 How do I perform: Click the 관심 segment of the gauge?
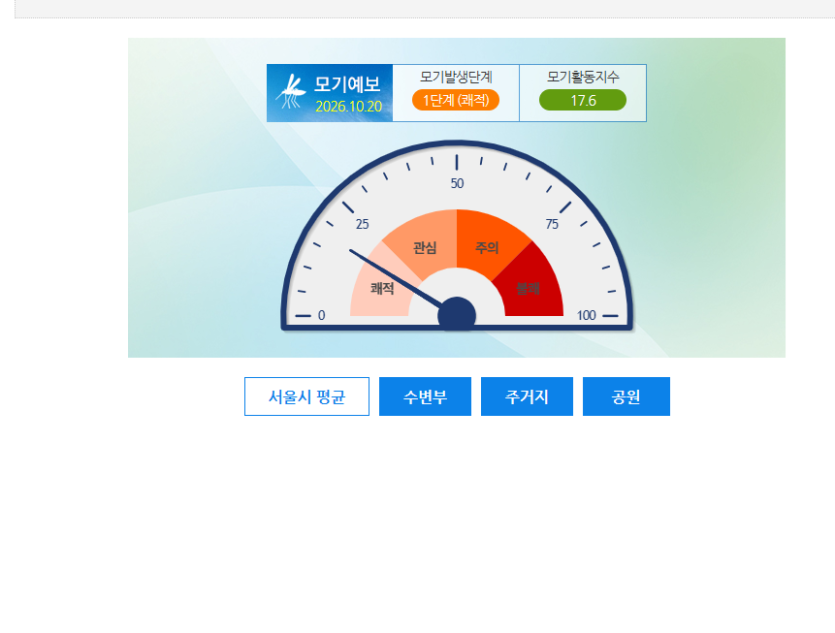pos(424,248)
